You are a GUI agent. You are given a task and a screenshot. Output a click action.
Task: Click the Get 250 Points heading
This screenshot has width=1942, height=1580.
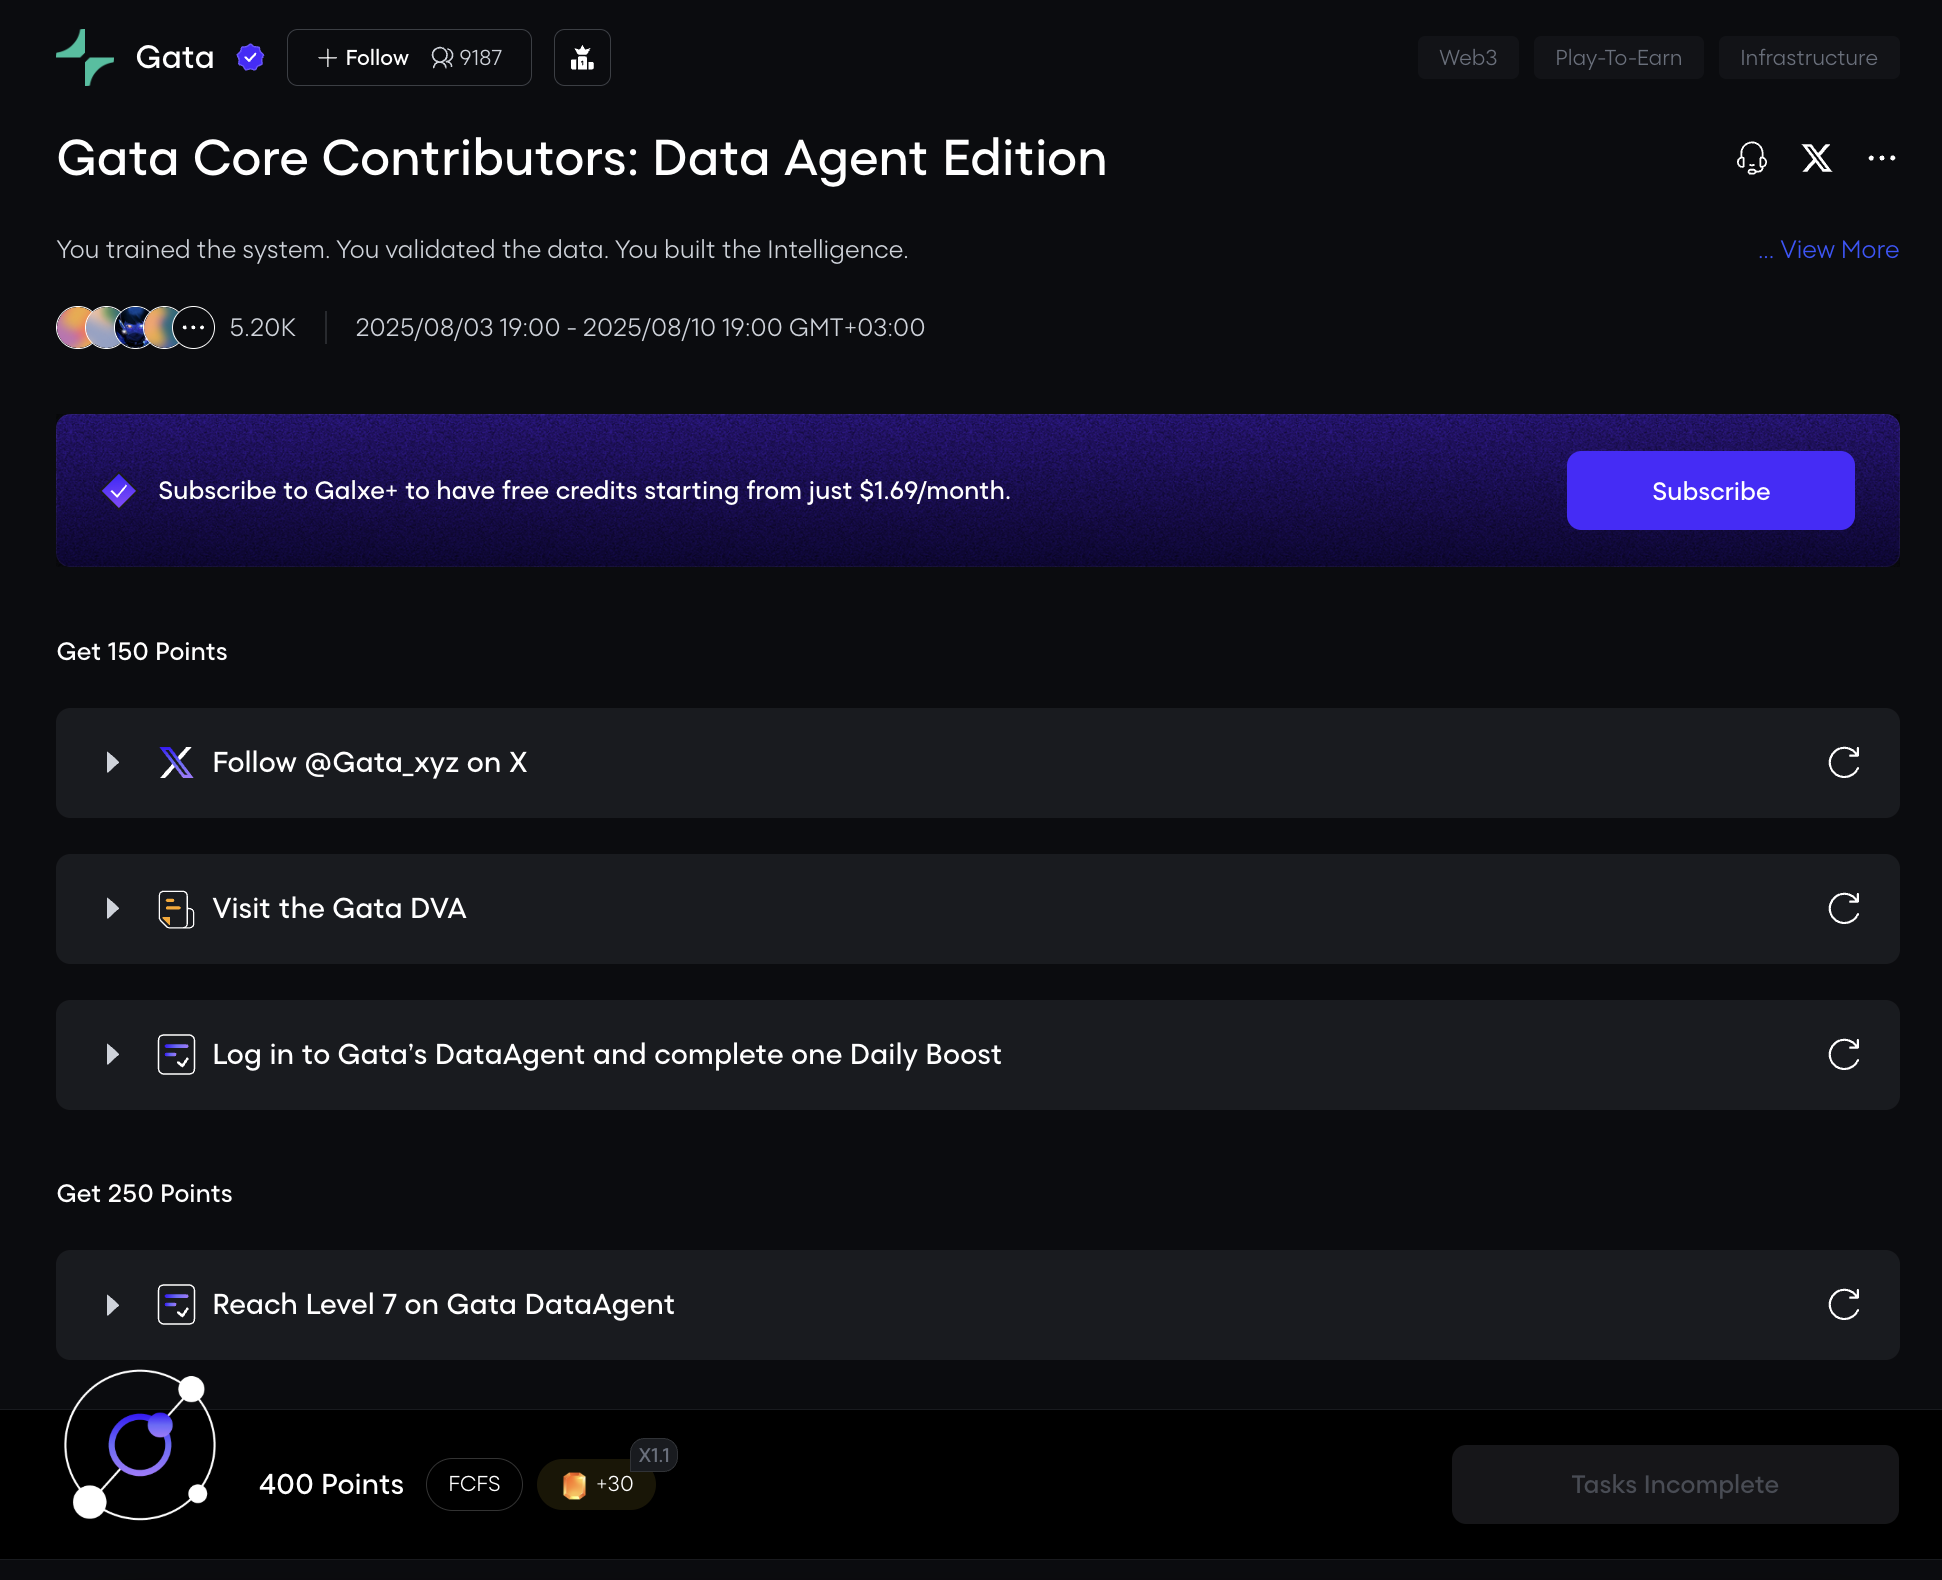click(x=144, y=1193)
